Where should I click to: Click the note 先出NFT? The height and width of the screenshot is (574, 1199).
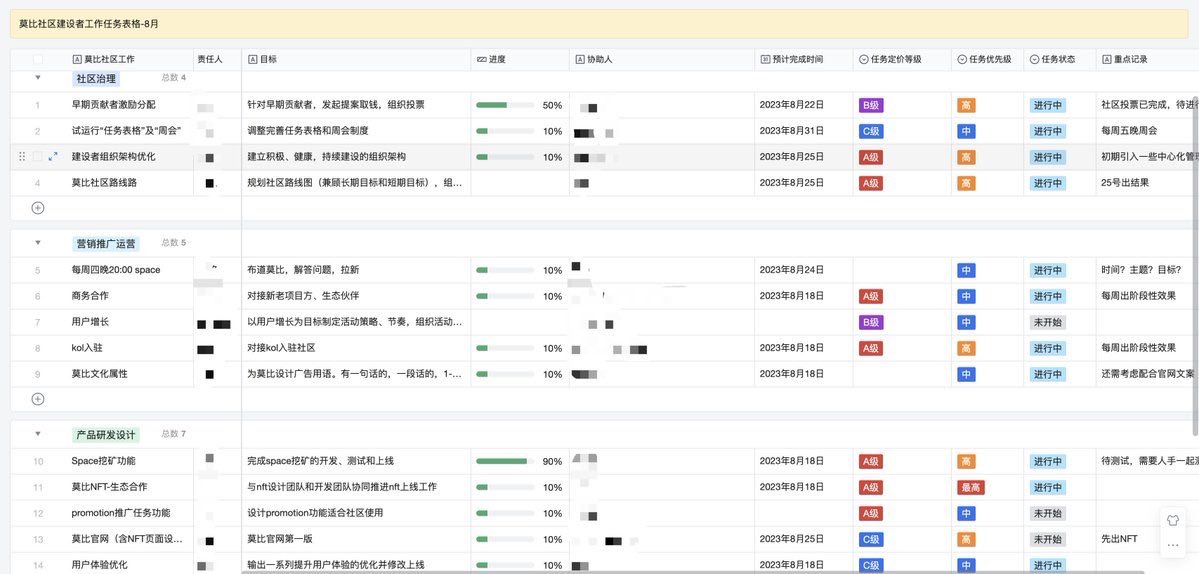click(1119, 539)
